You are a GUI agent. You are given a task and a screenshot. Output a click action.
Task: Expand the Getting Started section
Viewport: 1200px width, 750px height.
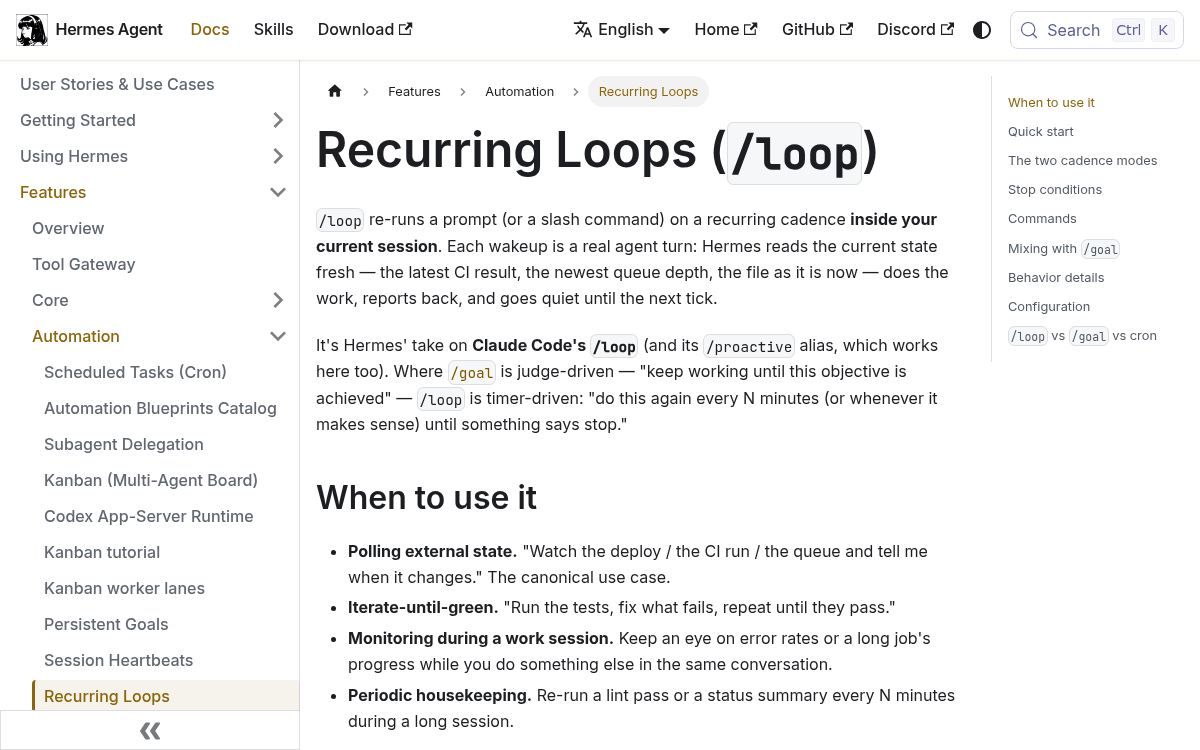pyautogui.click(x=278, y=120)
